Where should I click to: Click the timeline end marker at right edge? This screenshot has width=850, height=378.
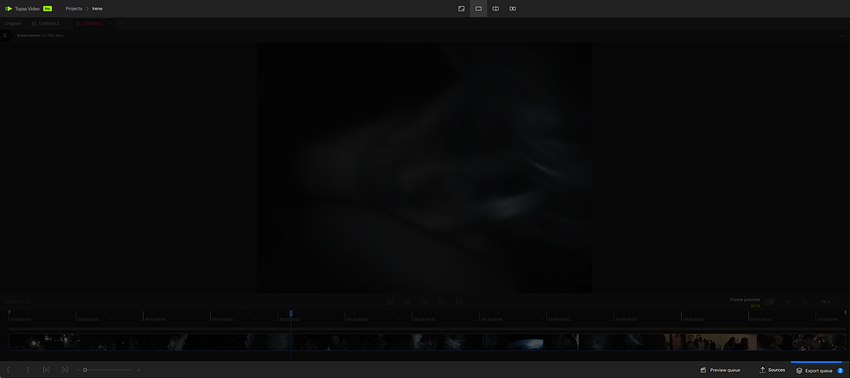pos(845,312)
